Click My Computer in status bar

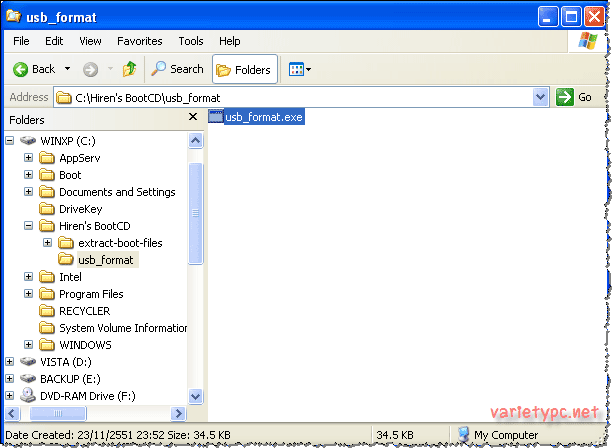click(x=498, y=435)
